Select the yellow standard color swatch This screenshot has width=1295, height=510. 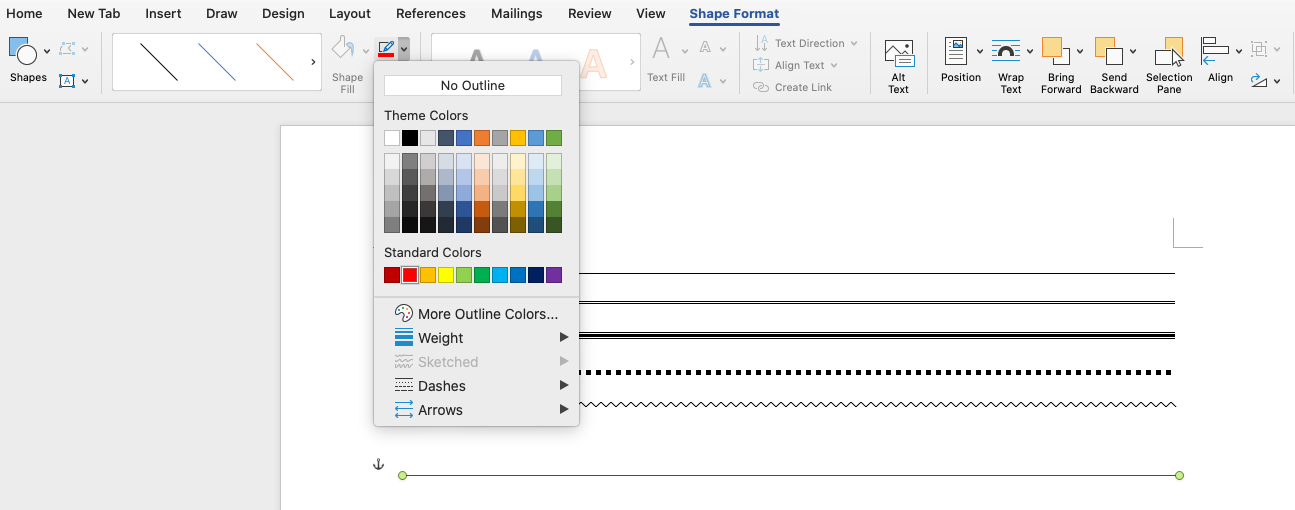pos(446,275)
